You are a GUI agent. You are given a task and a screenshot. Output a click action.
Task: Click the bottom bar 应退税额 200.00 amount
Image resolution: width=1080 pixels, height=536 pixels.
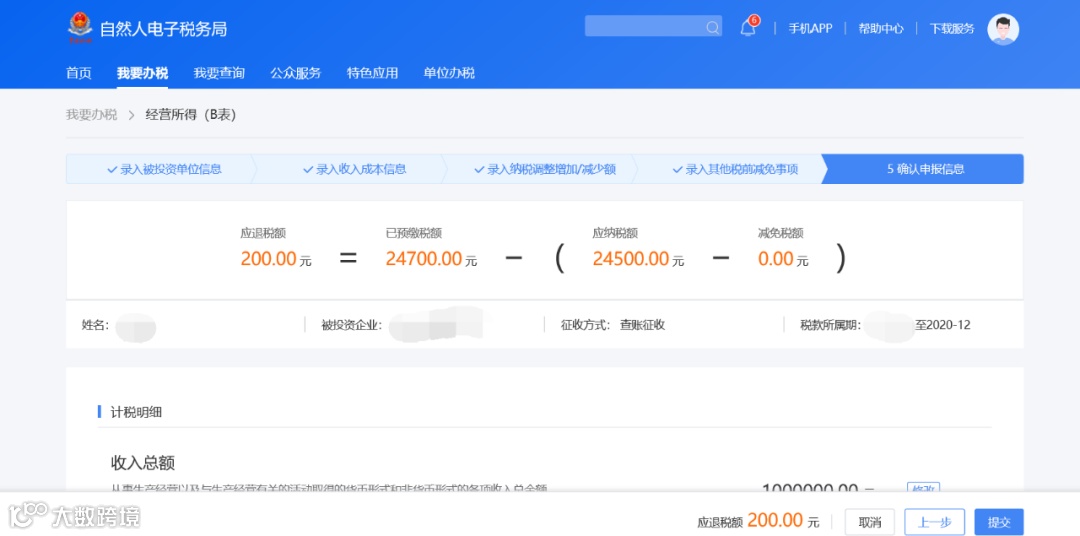[x=775, y=520]
